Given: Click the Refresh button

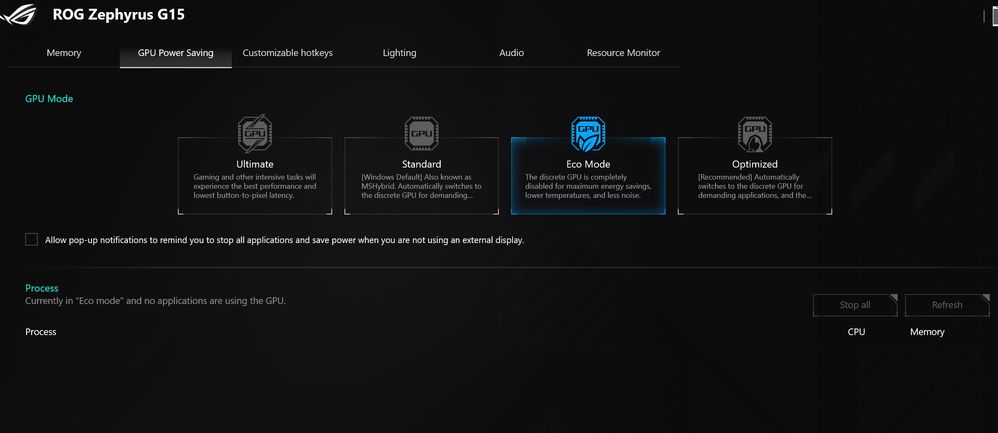Looking at the screenshot, I should click(x=947, y=305).
